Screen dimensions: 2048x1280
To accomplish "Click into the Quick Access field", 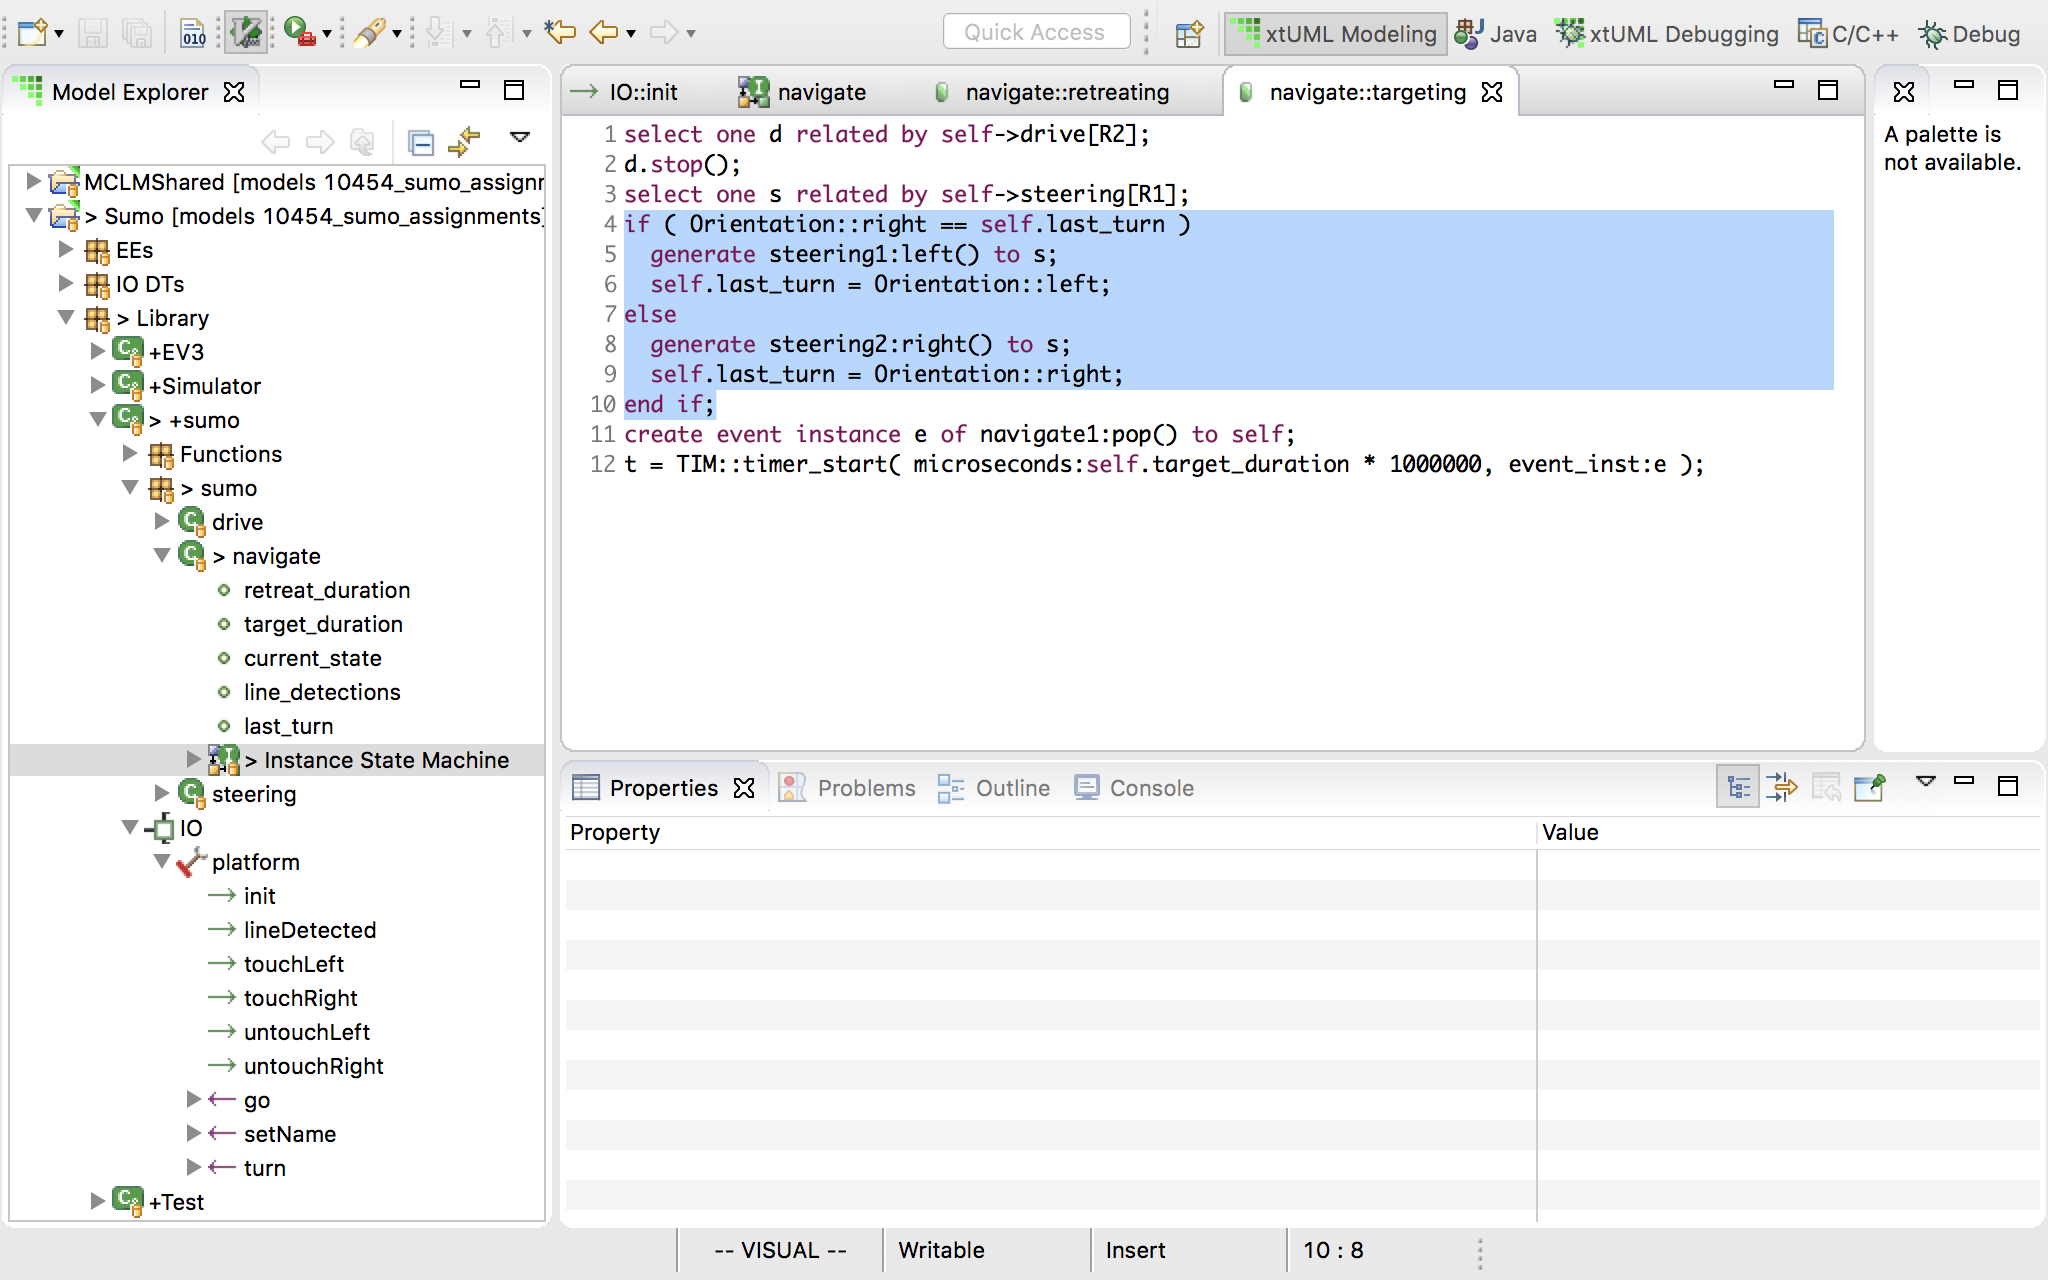I will (1036, 32).
